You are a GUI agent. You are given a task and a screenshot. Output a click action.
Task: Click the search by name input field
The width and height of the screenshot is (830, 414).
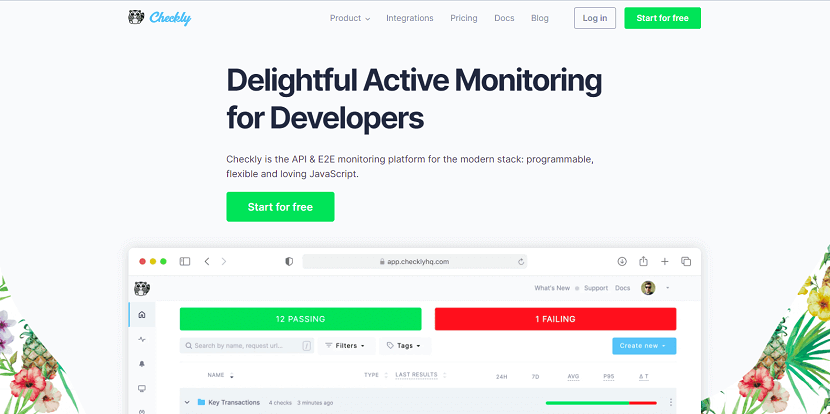[247, 346]
